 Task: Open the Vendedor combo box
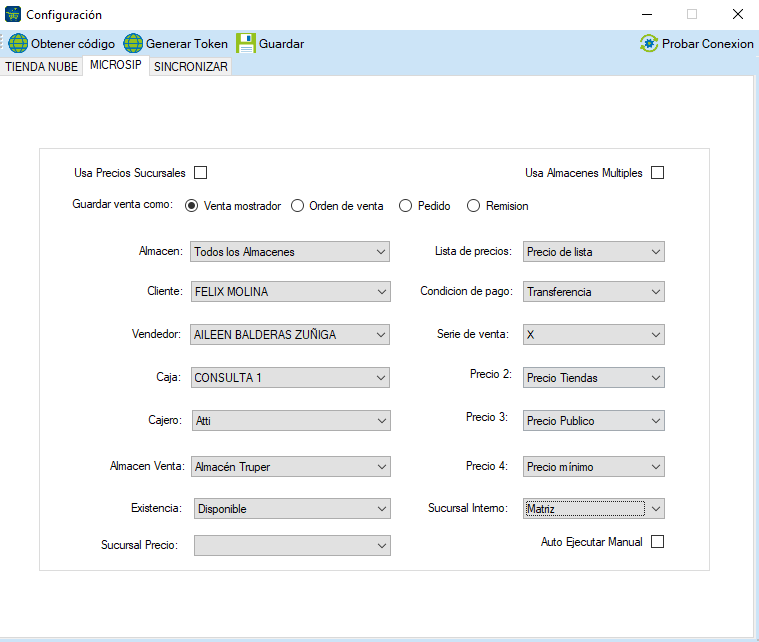pos(290,335)
